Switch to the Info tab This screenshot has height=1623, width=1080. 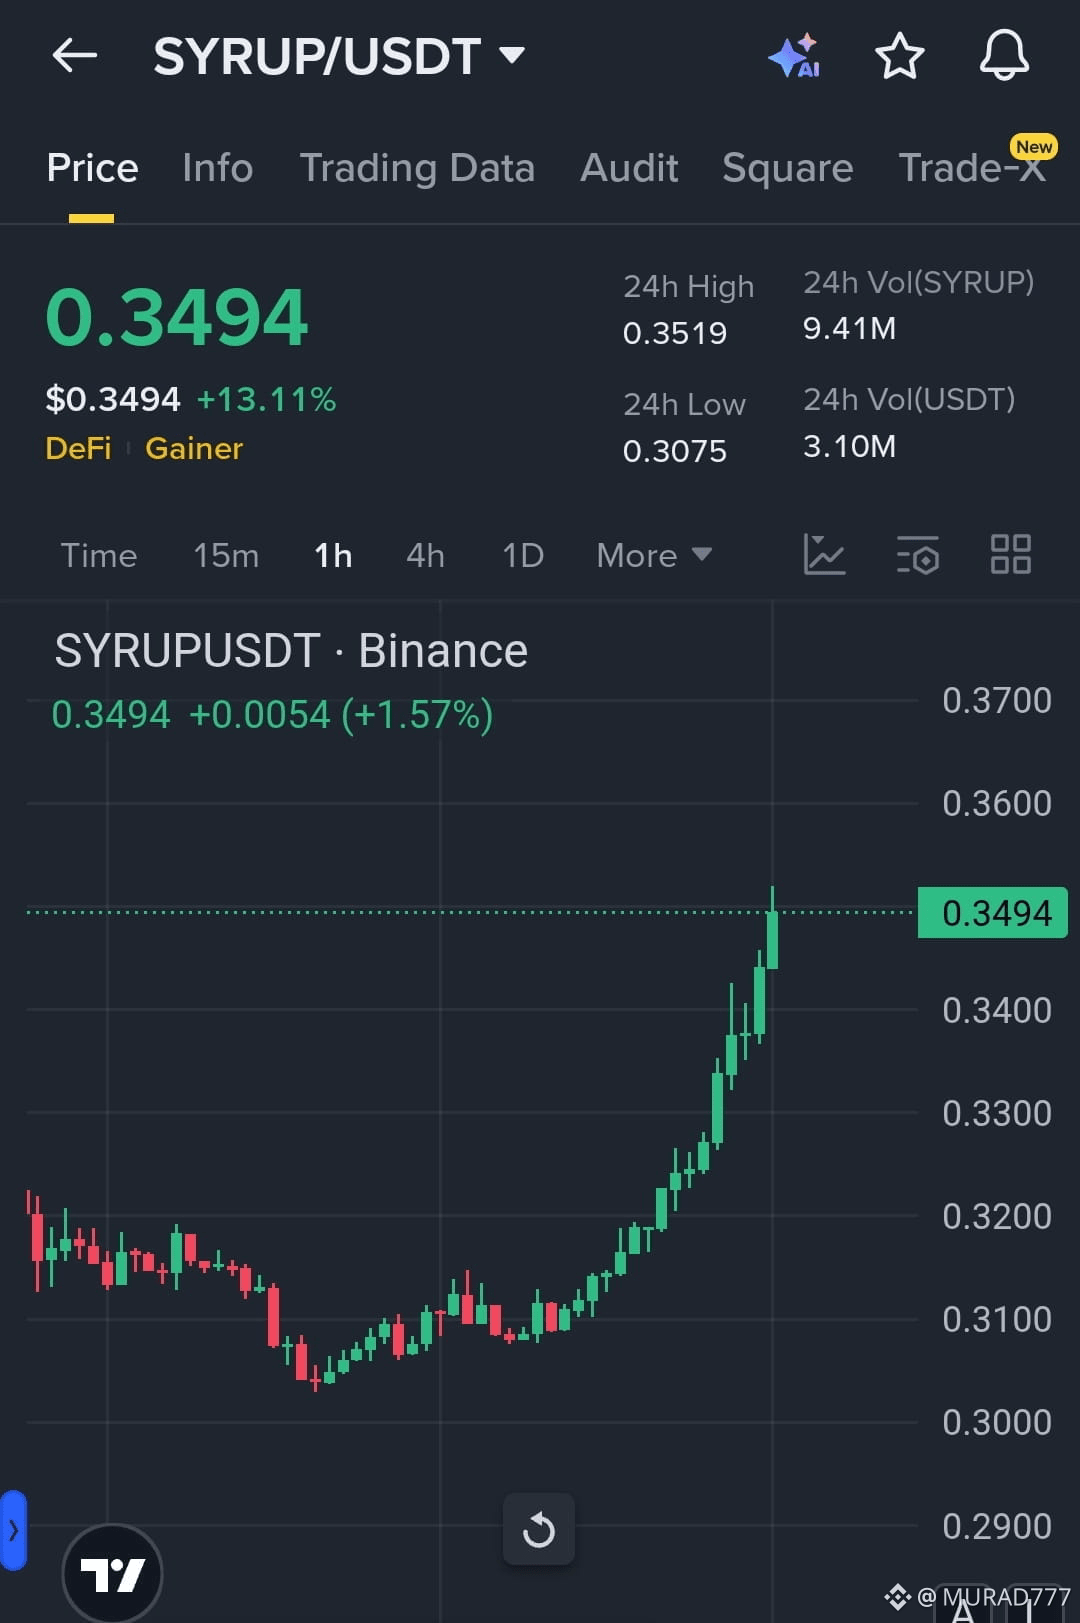(x=217, y=168)
